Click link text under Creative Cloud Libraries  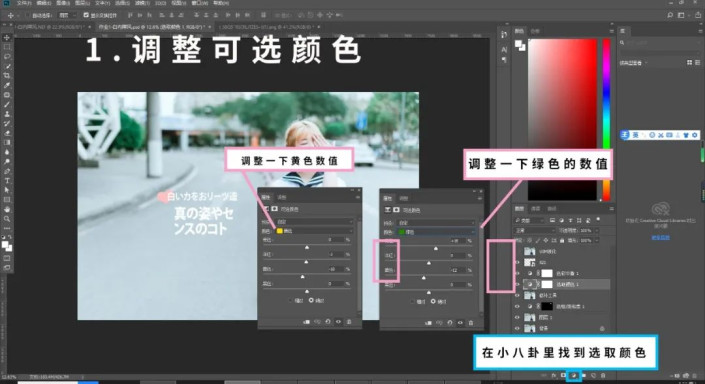[x=660, y=237]
